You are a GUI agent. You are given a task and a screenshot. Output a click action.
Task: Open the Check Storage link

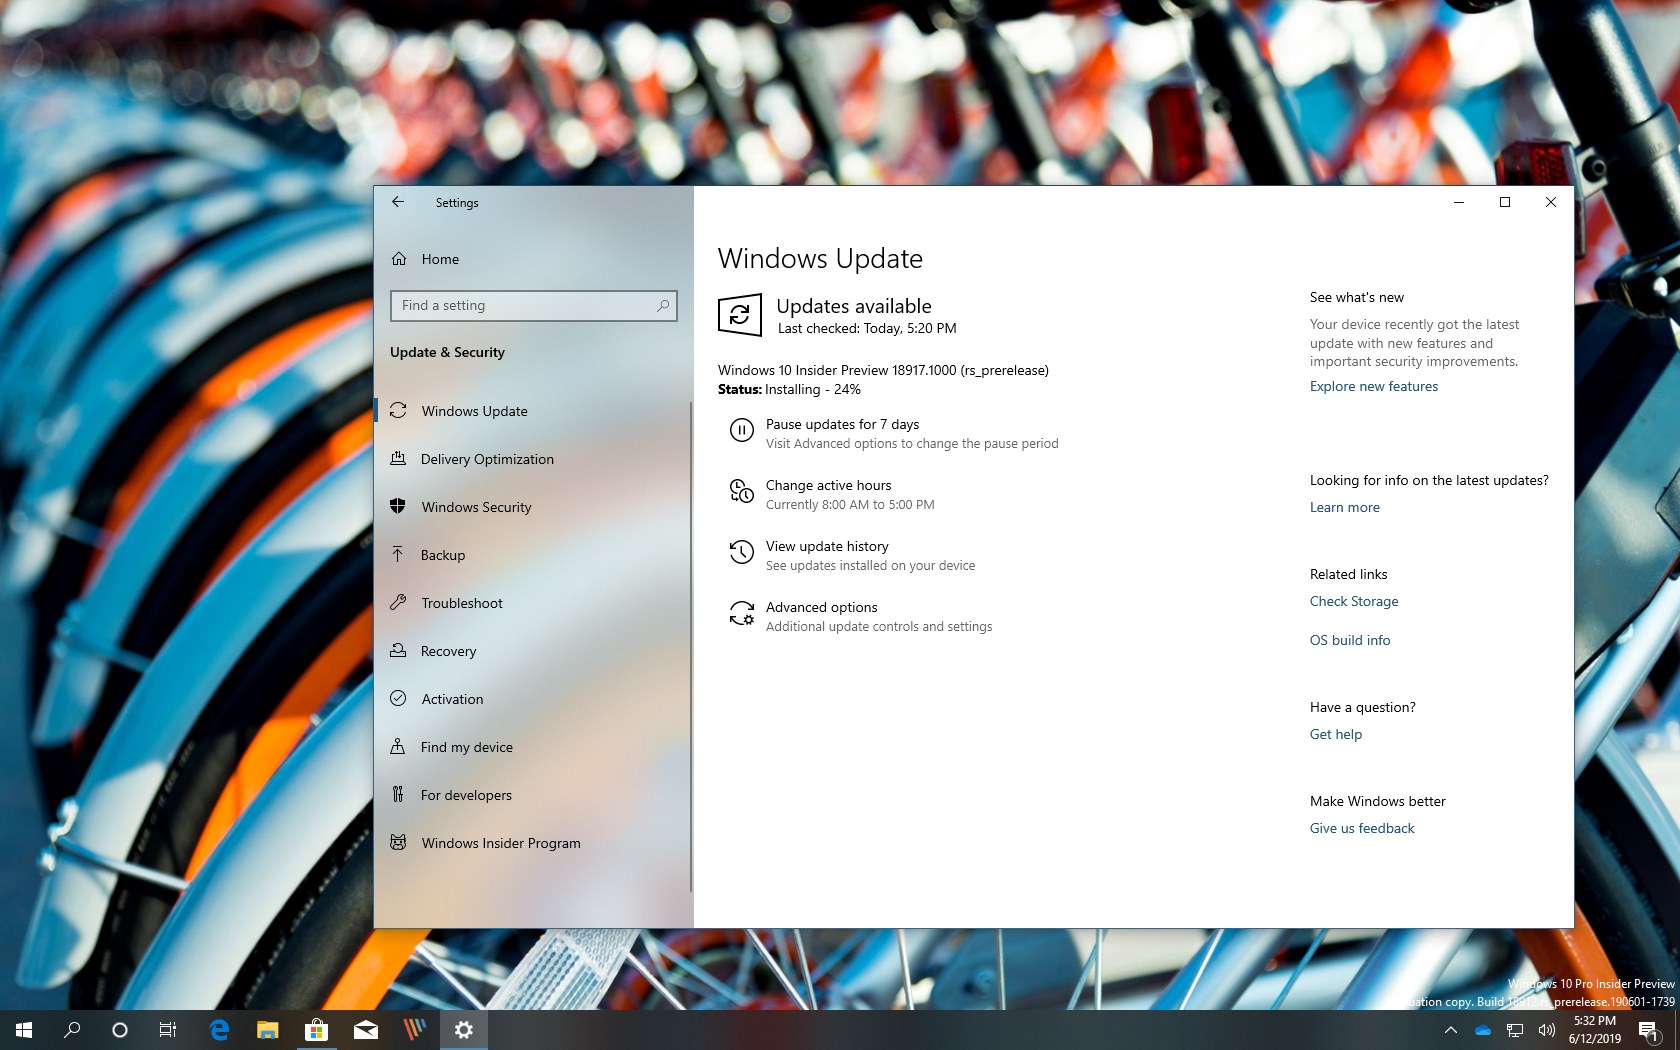click(1354, 601)
